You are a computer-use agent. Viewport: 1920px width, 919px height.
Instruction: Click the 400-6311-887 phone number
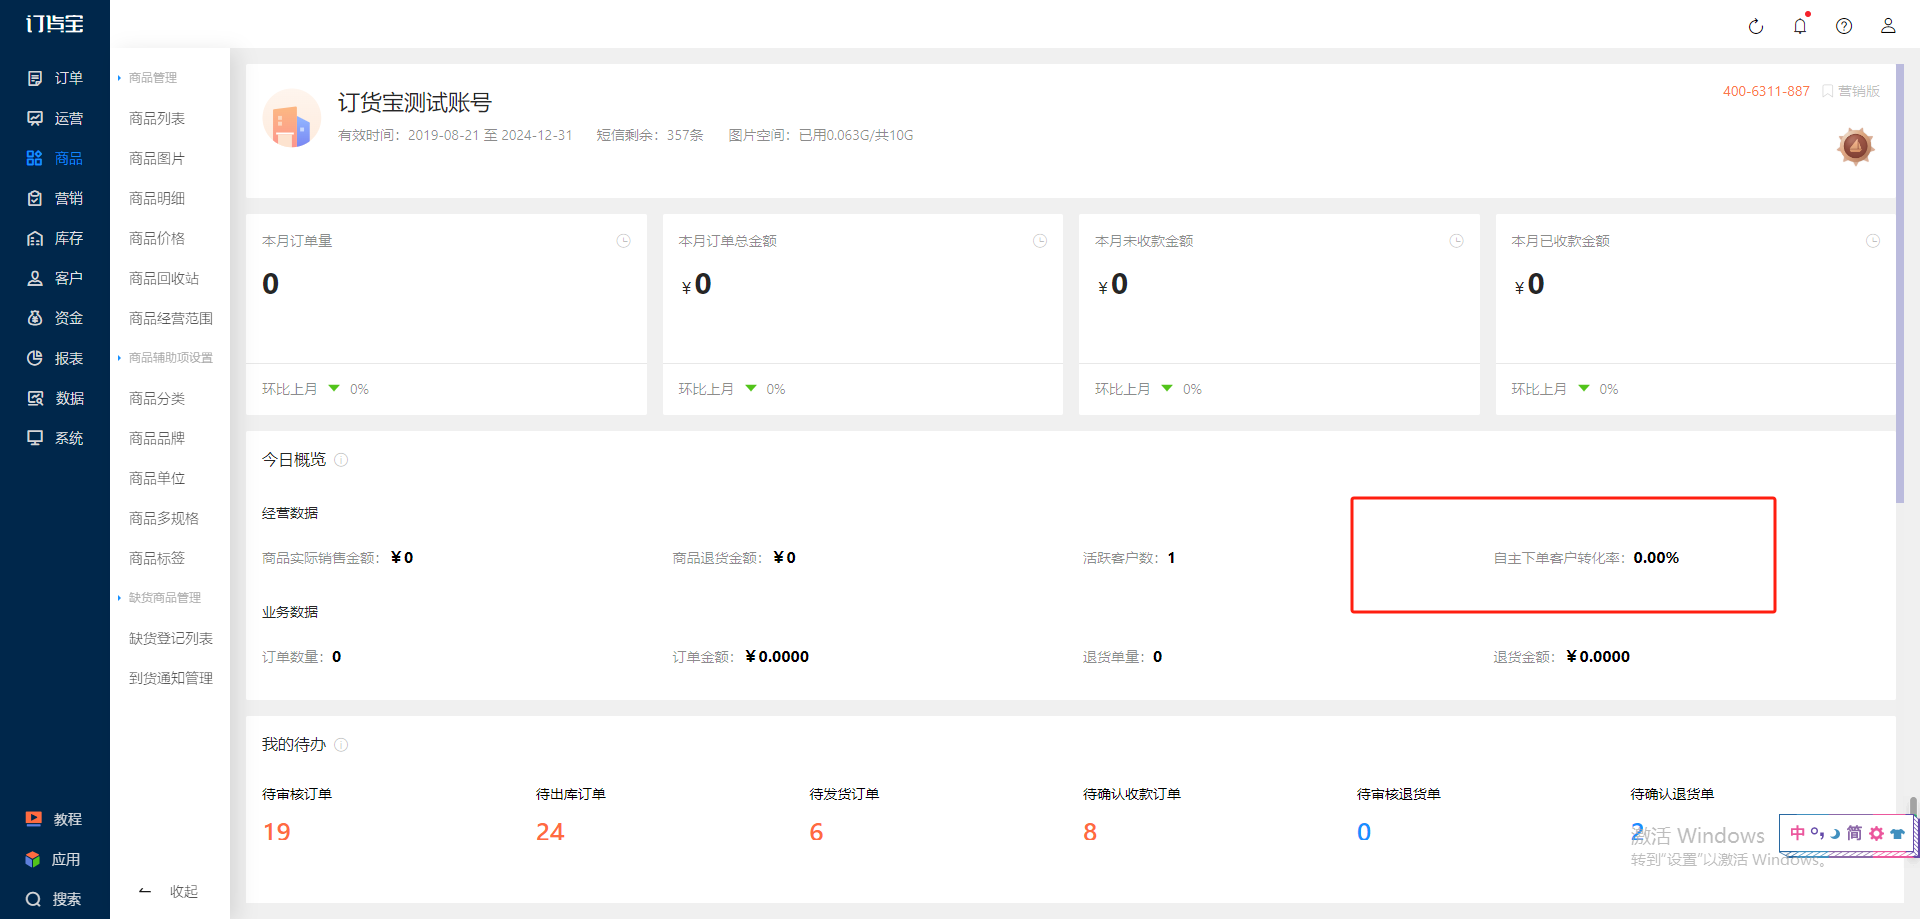tap(1766, 91)
